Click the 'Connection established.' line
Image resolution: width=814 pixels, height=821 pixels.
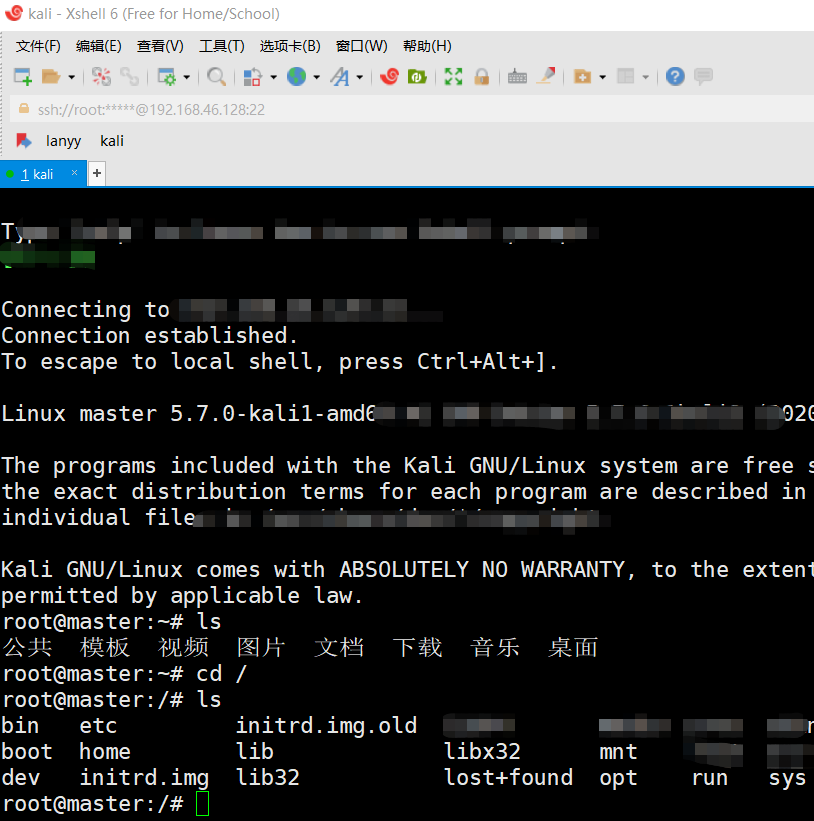(x=150, y=336)
